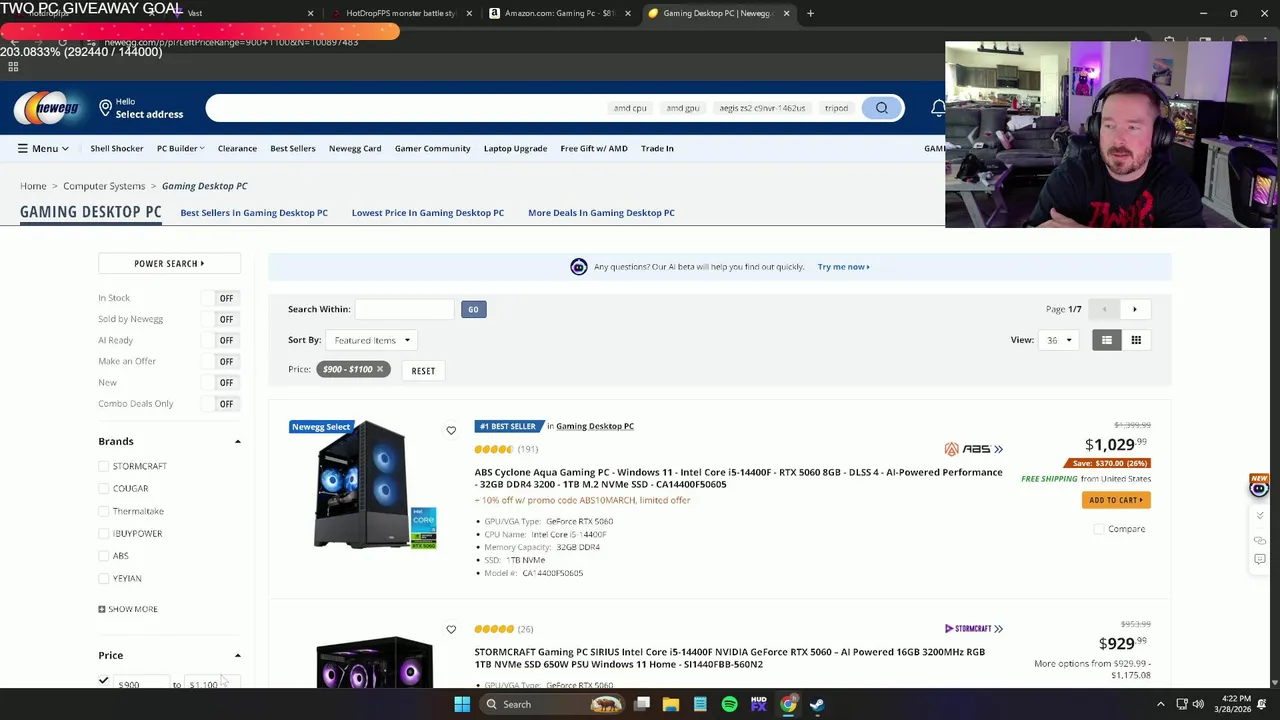Image resolution: width=1280 pixels, height=720 pixels.
Task: Open the View 36 items dropdown
Action: (x=1059, y=340)
